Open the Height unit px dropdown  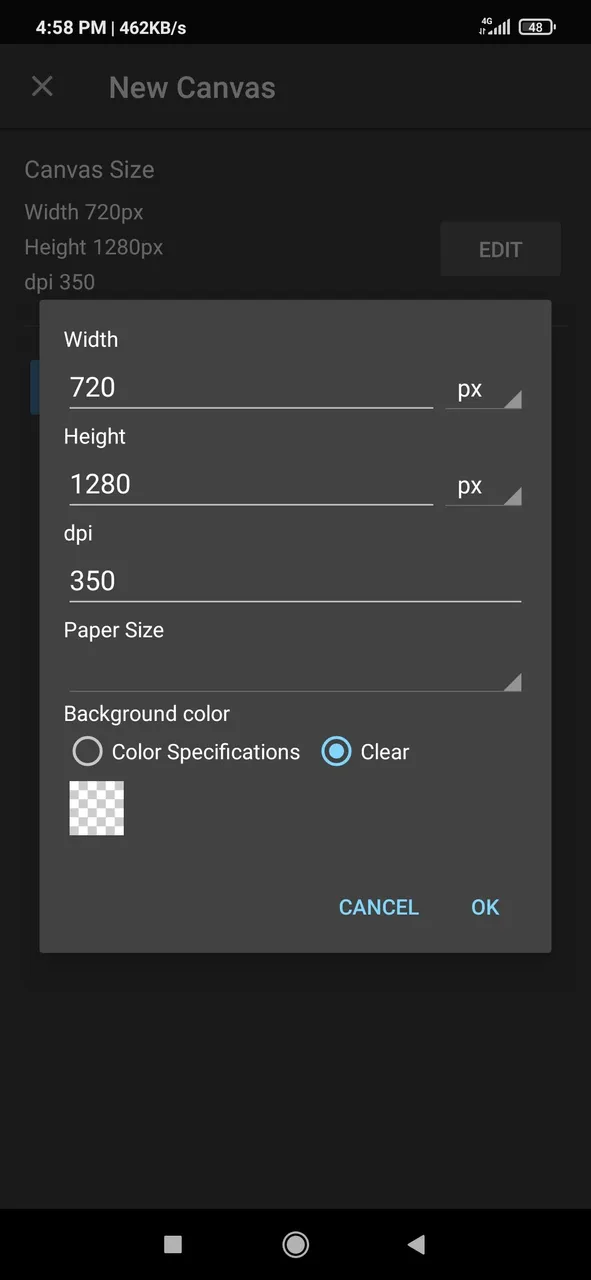pos(483,486)
